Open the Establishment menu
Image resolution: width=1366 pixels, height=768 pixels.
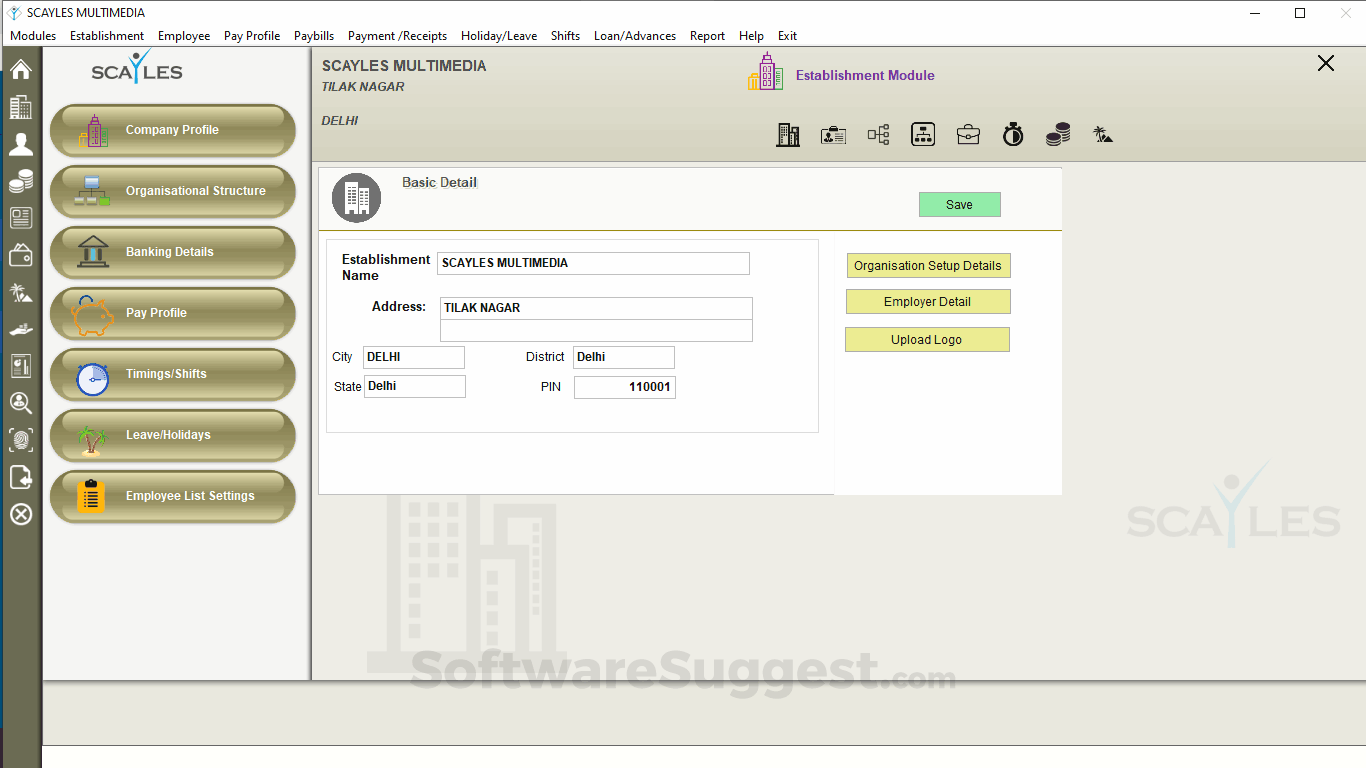(107, 36)
